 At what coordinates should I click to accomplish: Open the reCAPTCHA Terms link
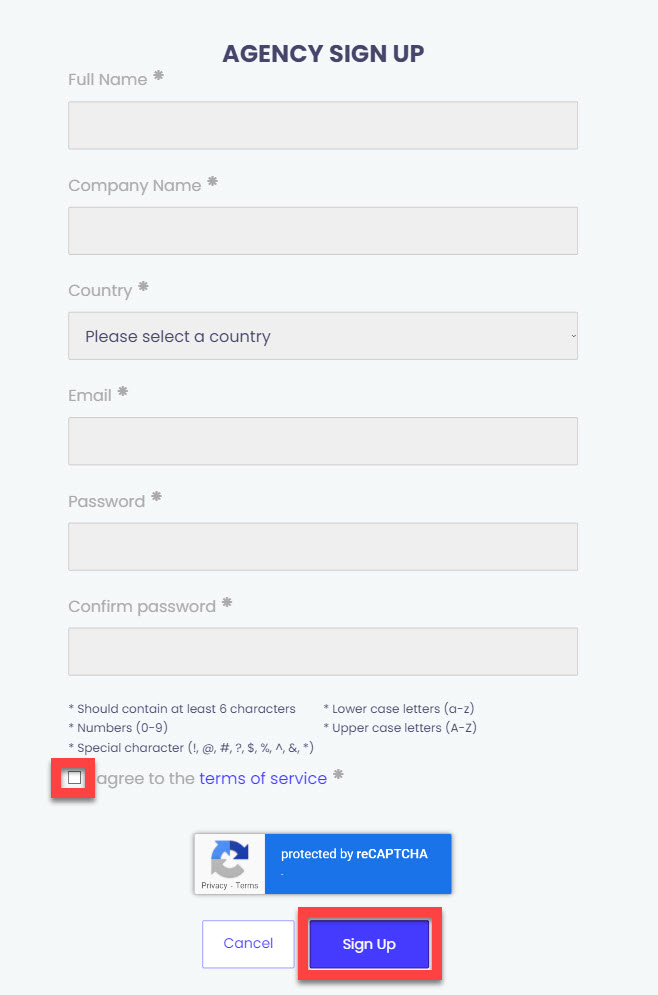tap(247, 885)
